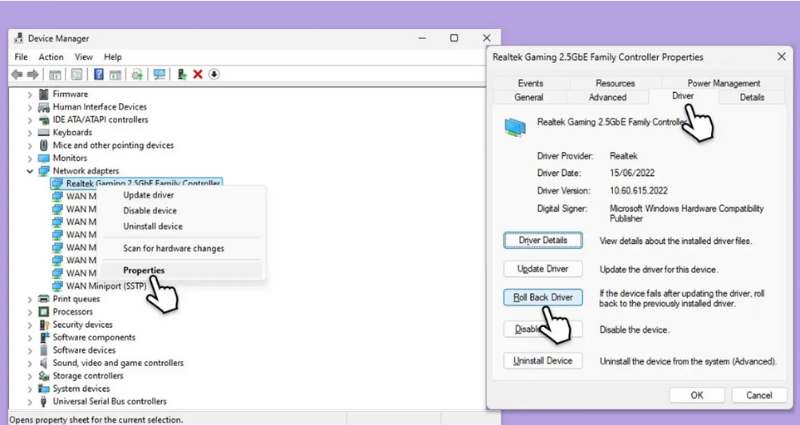Click the Show/Hide console tree toolbar icon
The image size is (800, 425).
coord(55,75)
